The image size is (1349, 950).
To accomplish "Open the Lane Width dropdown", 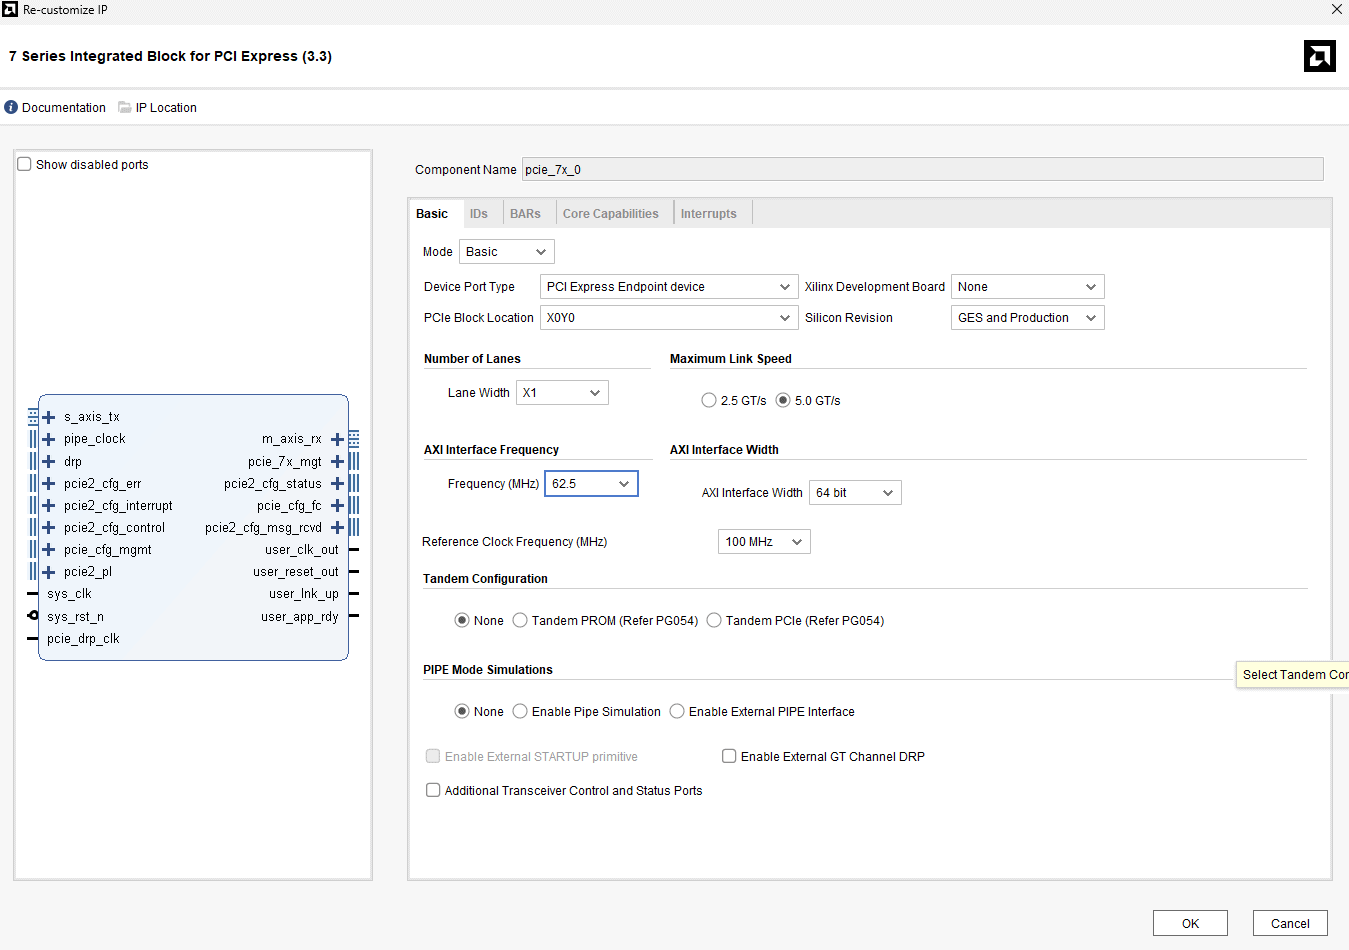I will pos(562,393).
